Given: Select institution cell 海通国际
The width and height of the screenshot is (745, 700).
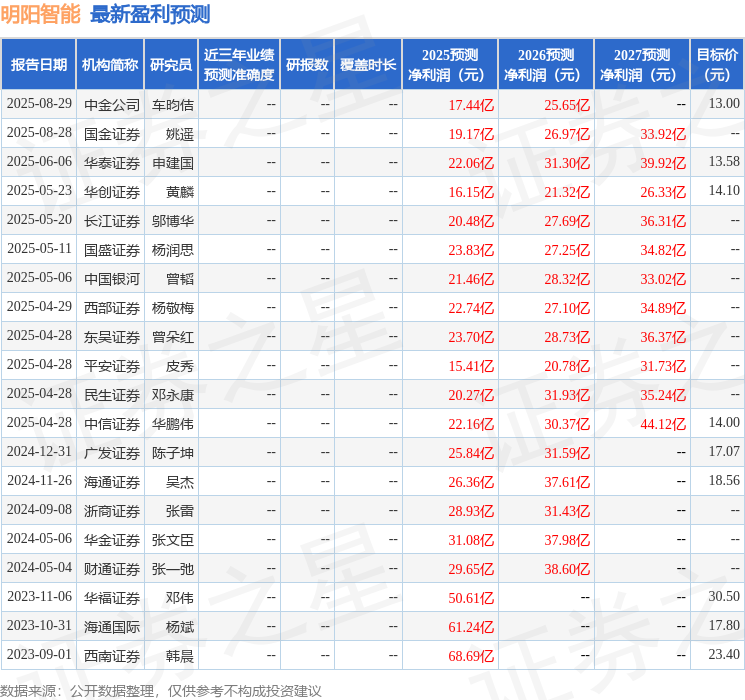Looking at the screenshot, I should pos(112,627).
